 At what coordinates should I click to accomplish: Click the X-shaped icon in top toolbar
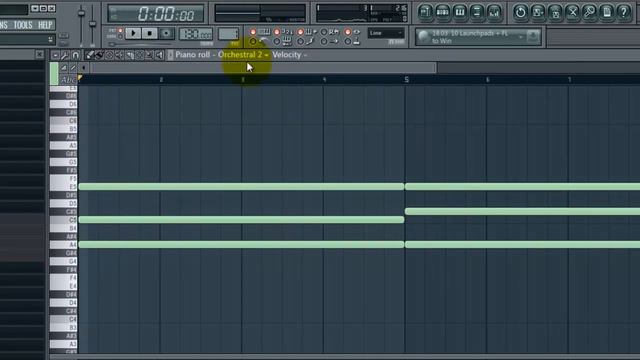coord(572,12)
